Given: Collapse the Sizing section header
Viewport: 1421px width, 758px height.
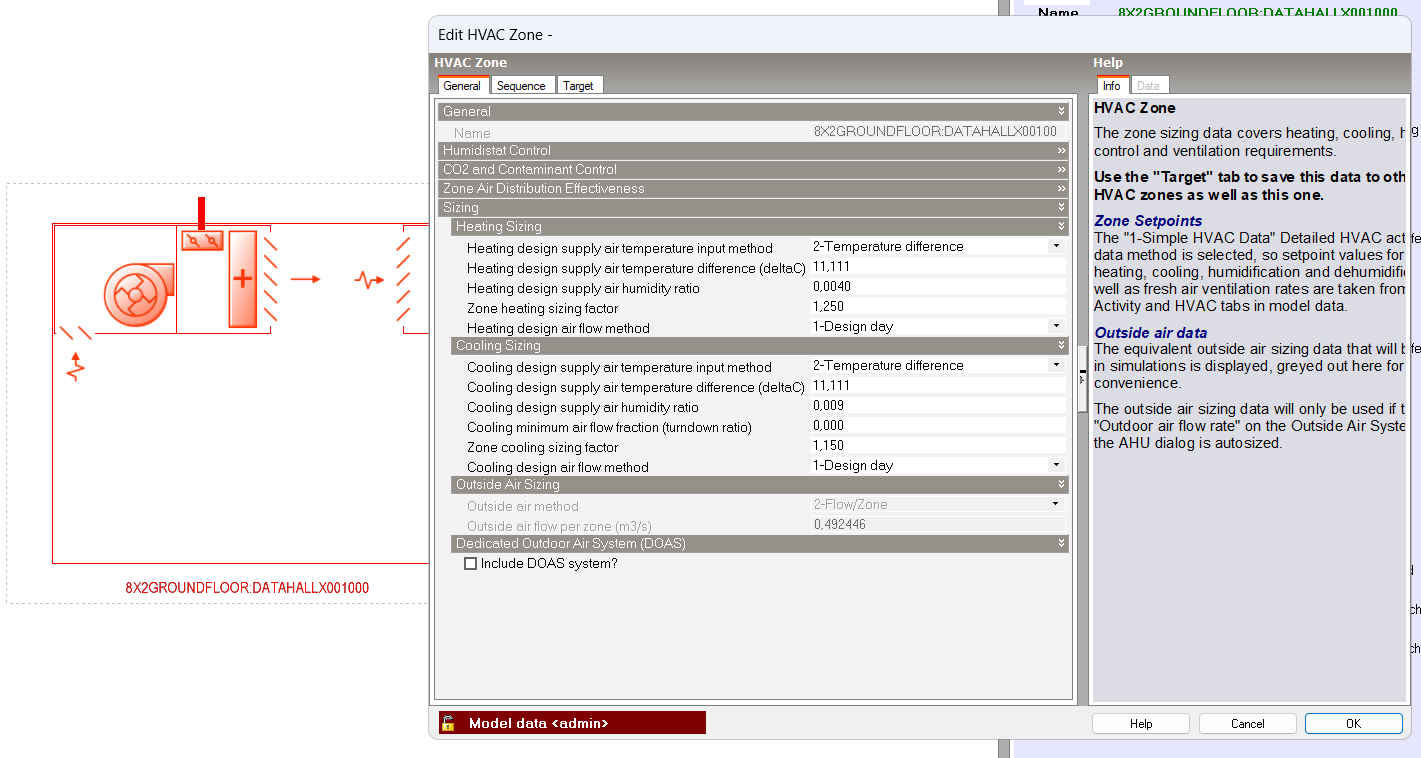Looking at the screenshot, I should click(1061, 208).
